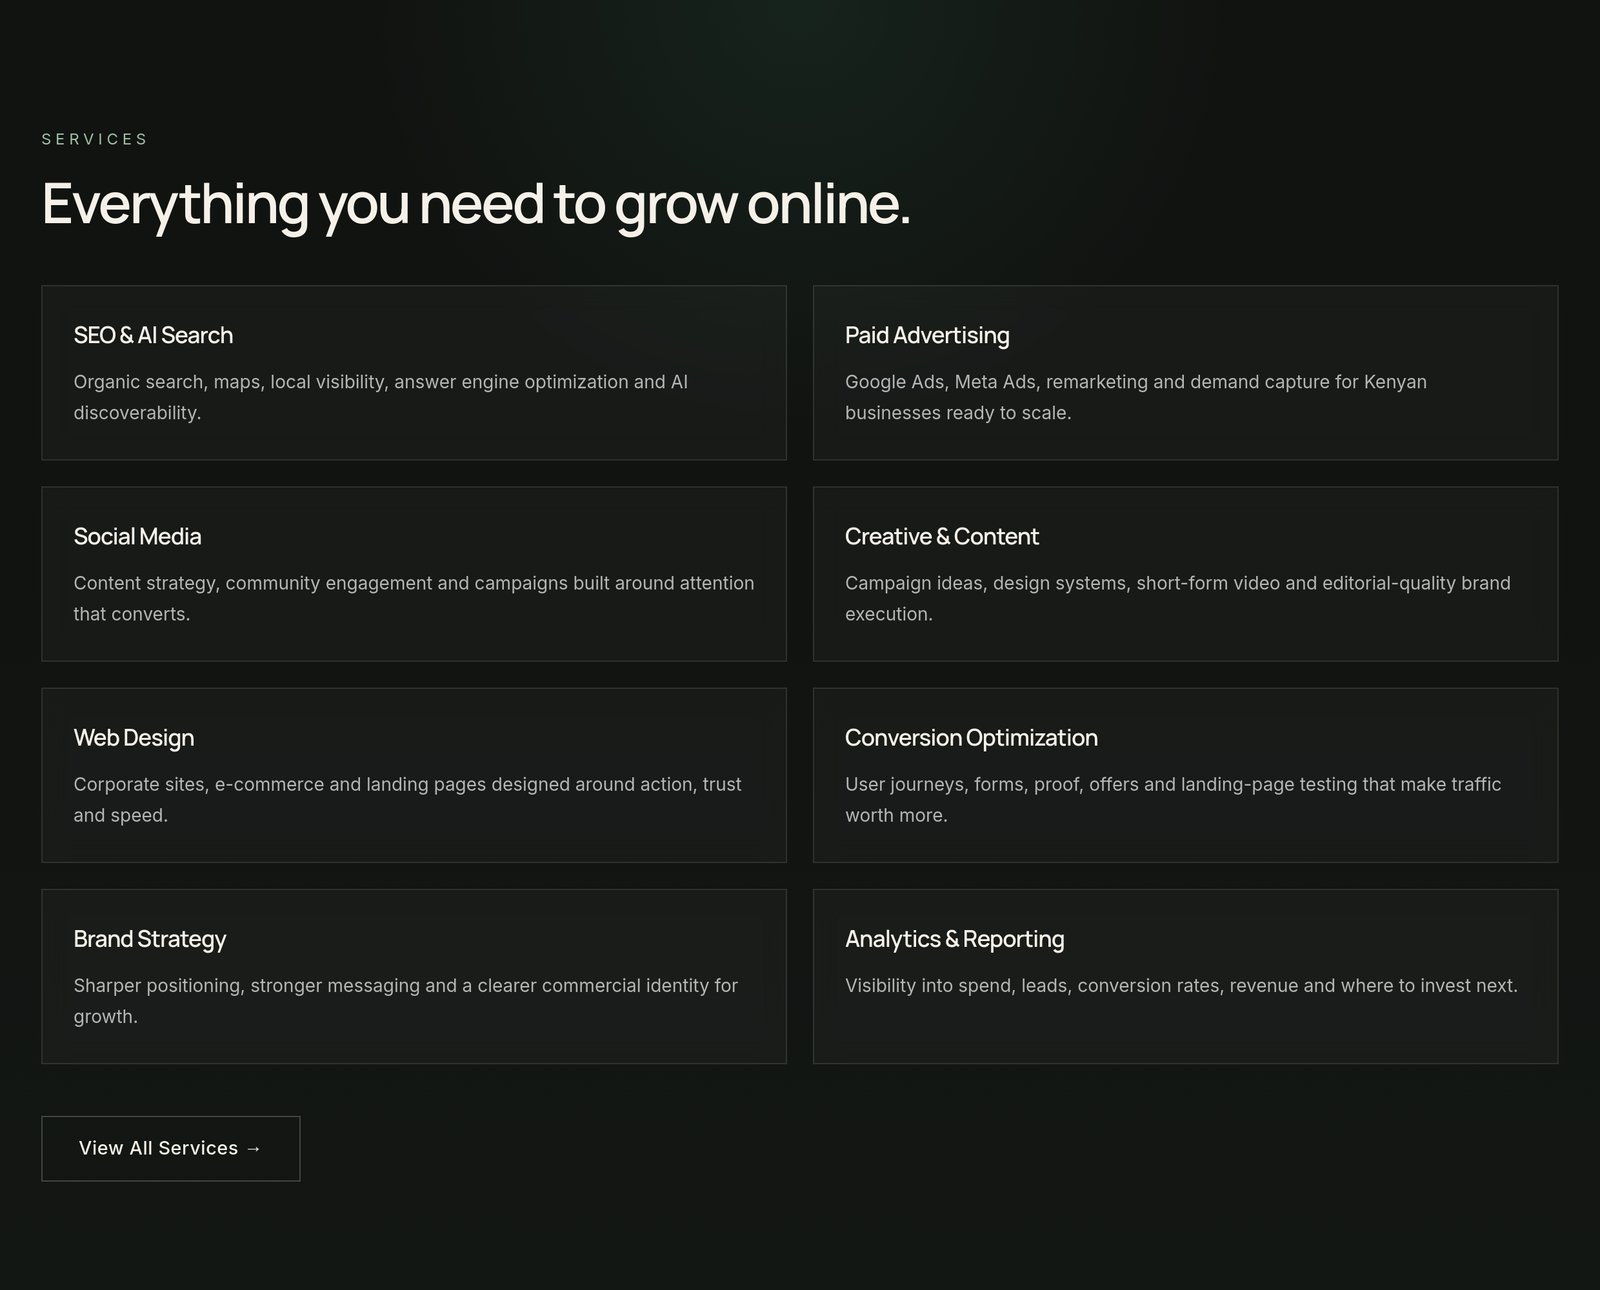The width and height of the screenshot is (1600, 1290).
Task: Click the 'Sharper positioning, stronger messaging' description
Action: coord(406,1000)
